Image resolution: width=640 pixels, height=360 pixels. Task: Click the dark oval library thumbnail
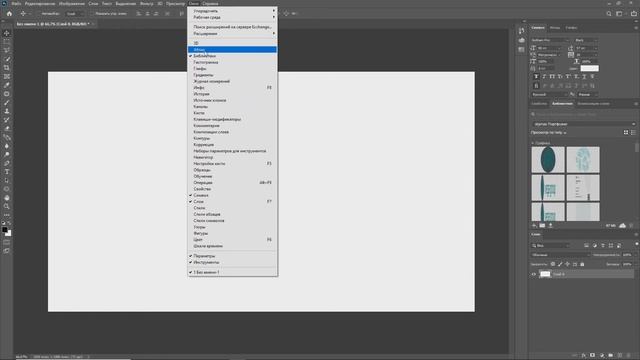click(548, 160)
